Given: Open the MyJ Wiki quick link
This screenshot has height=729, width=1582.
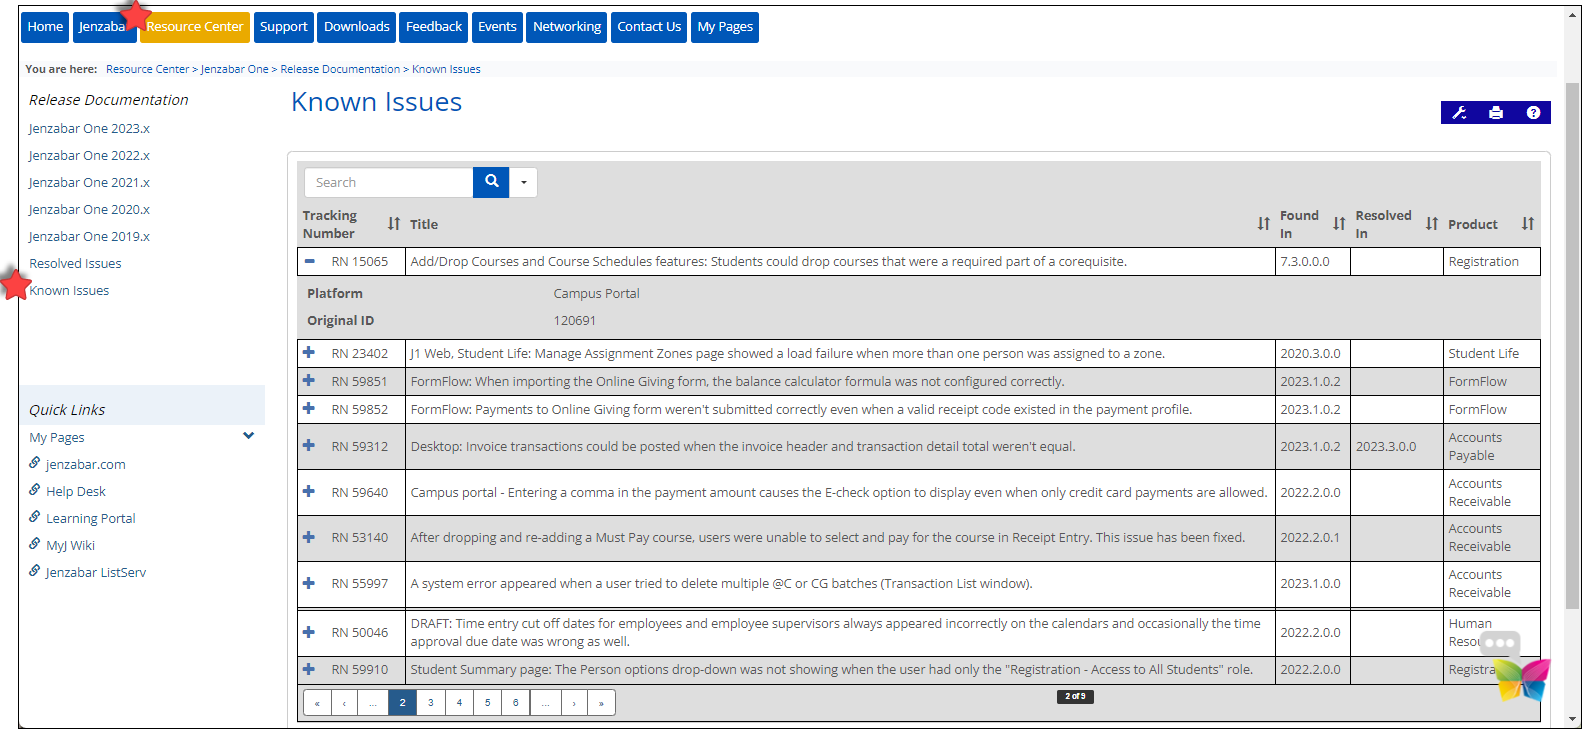Looking at the screenshot, I should pos(70,546).
